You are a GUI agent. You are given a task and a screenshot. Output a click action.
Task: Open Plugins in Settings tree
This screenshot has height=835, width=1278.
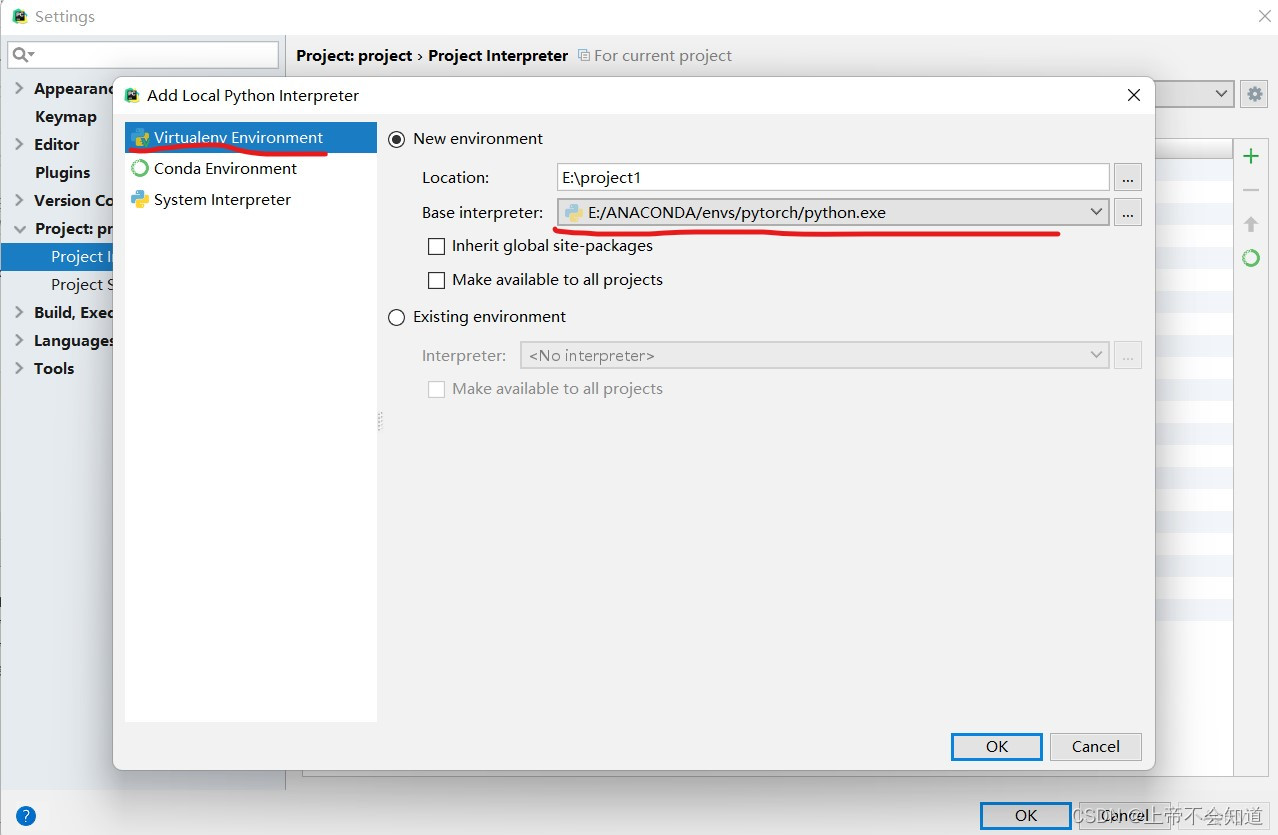[62, 173]
